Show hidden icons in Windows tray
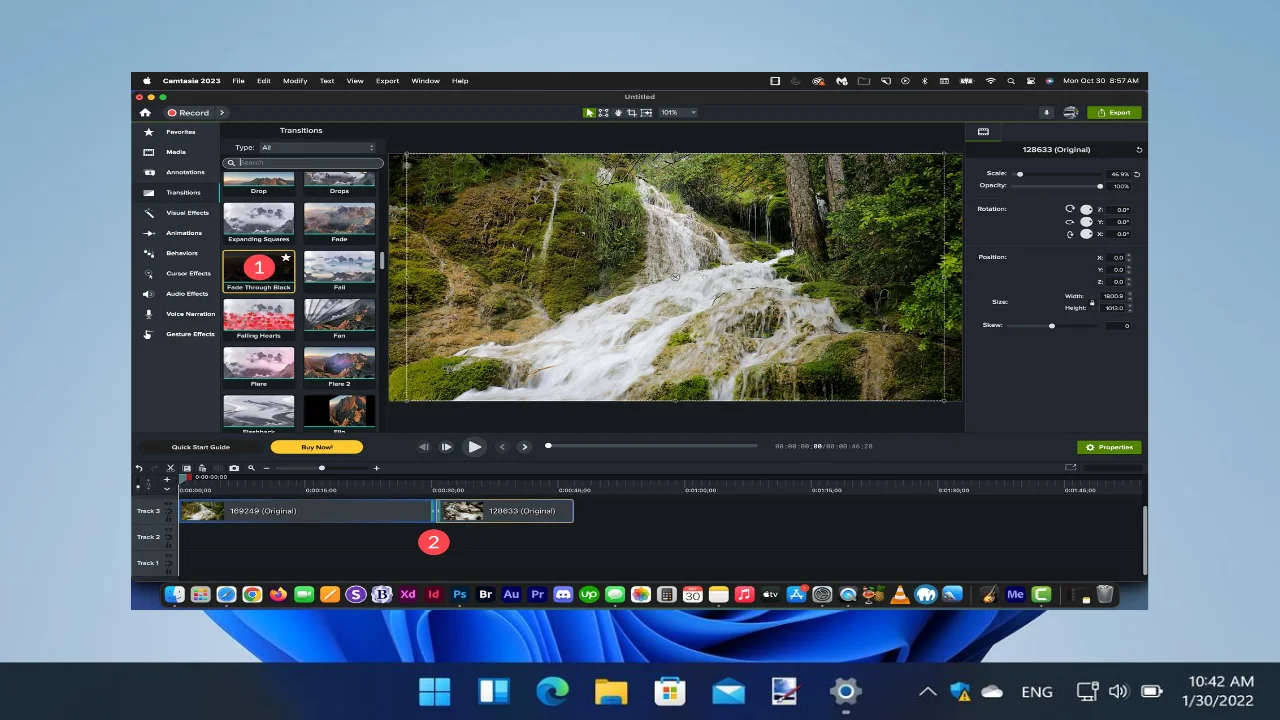This screenshot has width=1280, height=720. (x=928, y=692)
